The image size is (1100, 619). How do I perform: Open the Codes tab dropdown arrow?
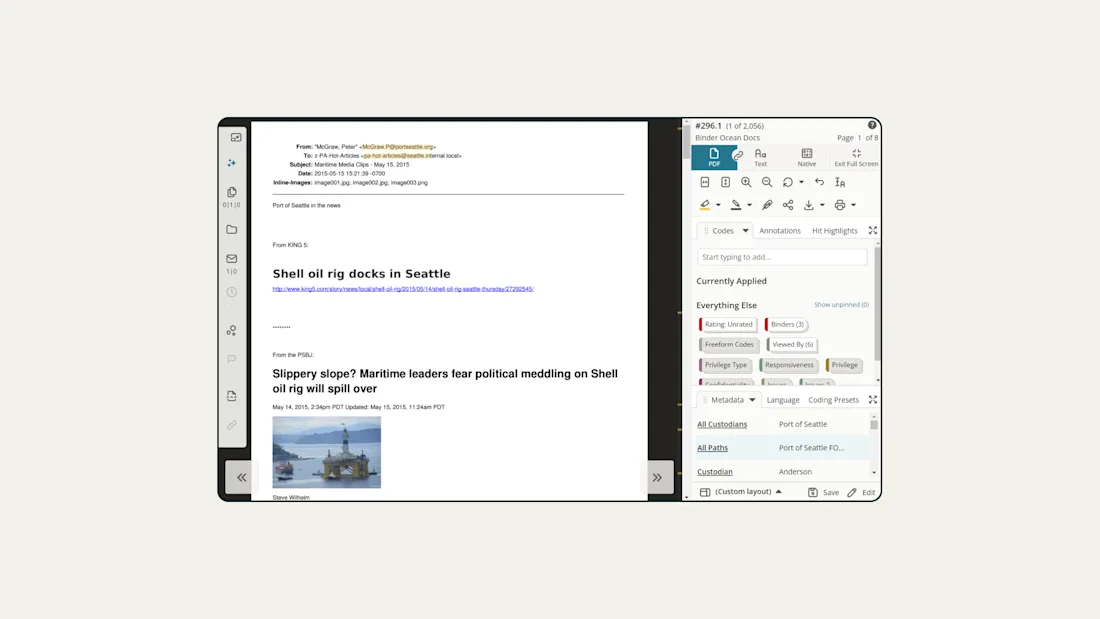(745, 231)
